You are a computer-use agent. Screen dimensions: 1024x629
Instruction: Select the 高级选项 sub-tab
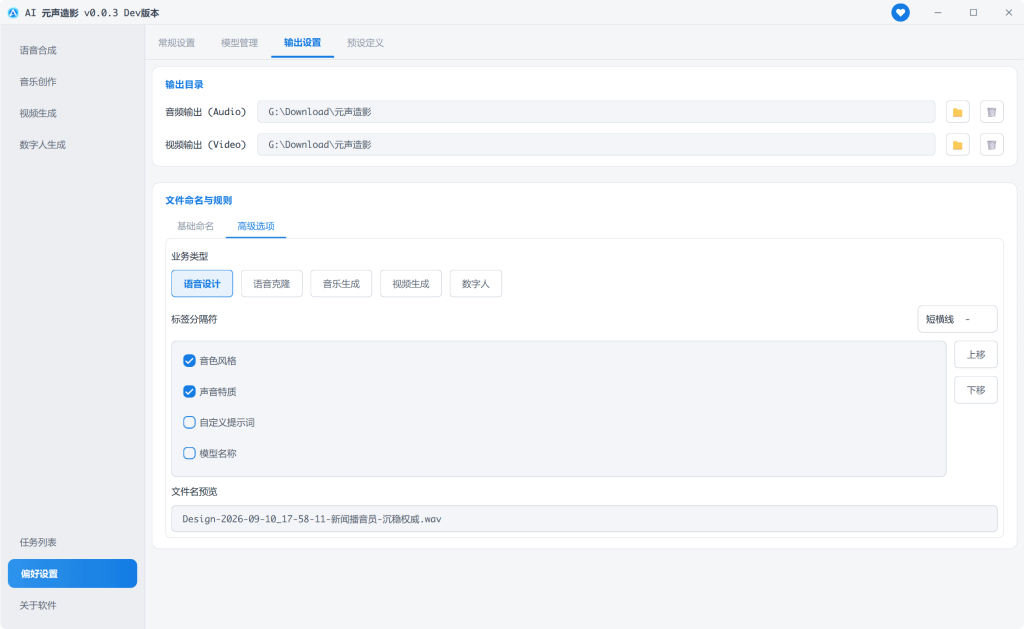click(x=255, y=226)
